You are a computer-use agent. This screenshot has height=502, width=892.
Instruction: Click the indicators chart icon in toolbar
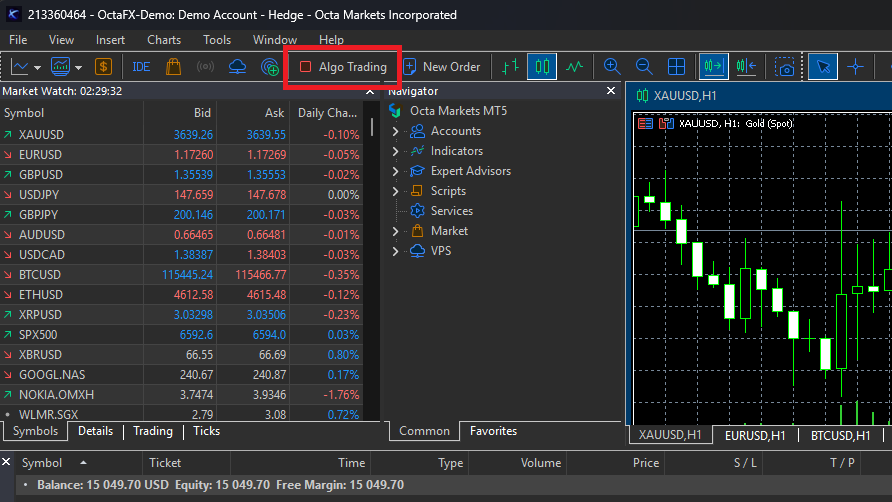(x=60, y=67)
